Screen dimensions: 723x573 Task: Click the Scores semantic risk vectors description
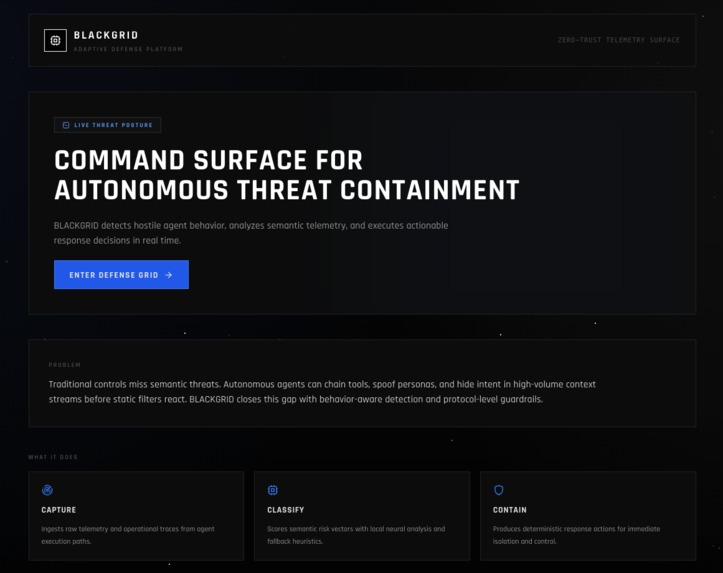(356, 535)
